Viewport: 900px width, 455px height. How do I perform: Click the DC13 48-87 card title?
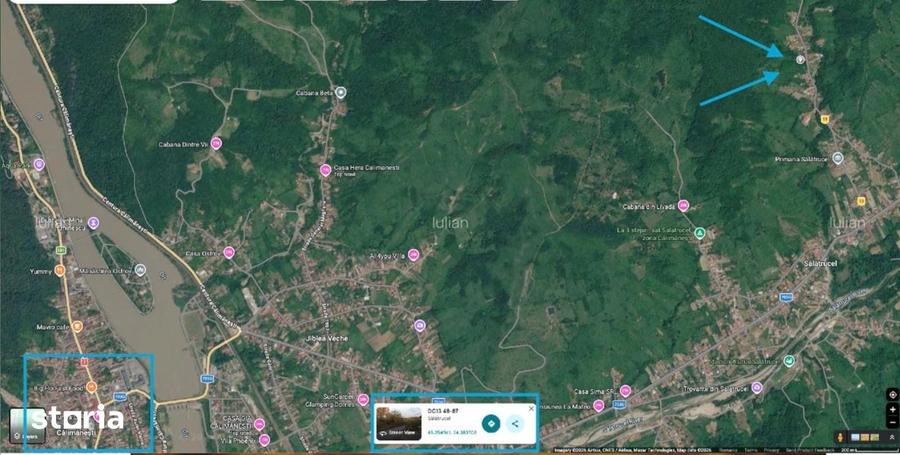pos(443,411)
